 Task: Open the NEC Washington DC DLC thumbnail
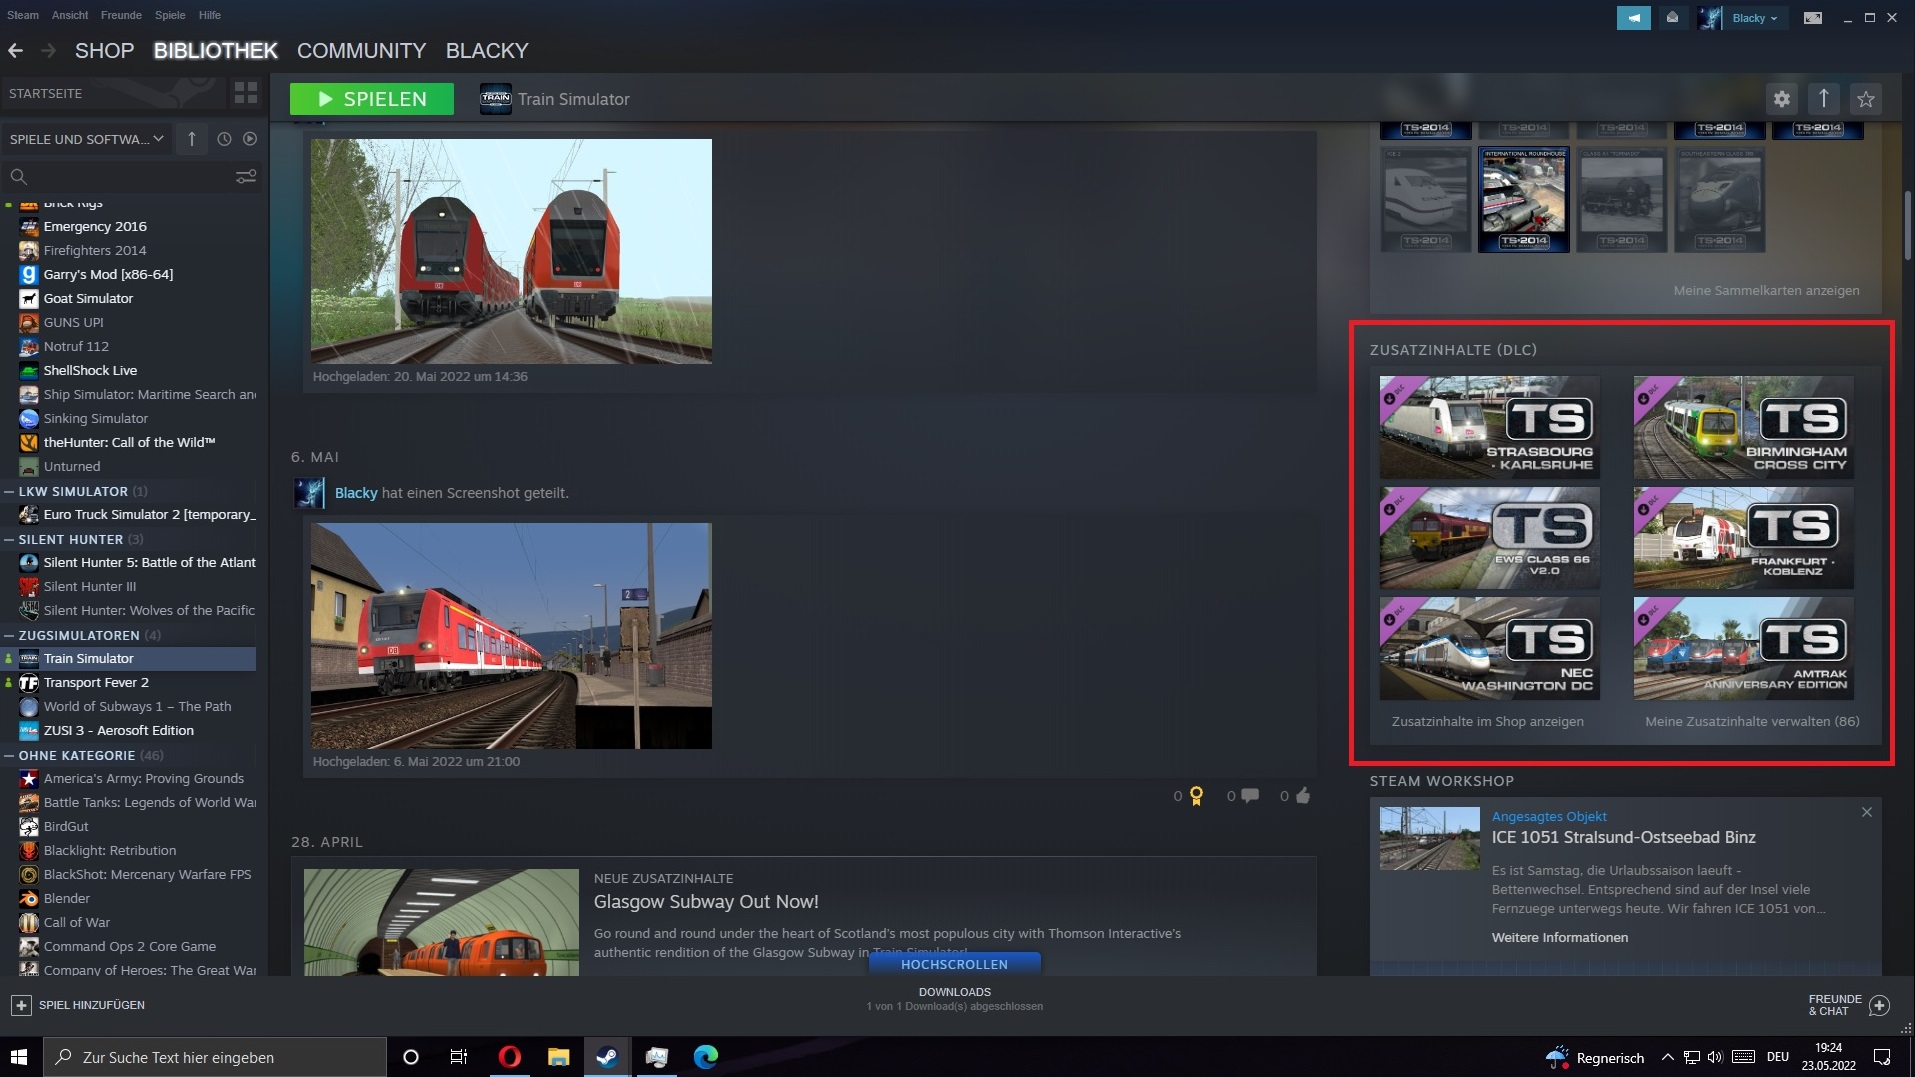1489,648
